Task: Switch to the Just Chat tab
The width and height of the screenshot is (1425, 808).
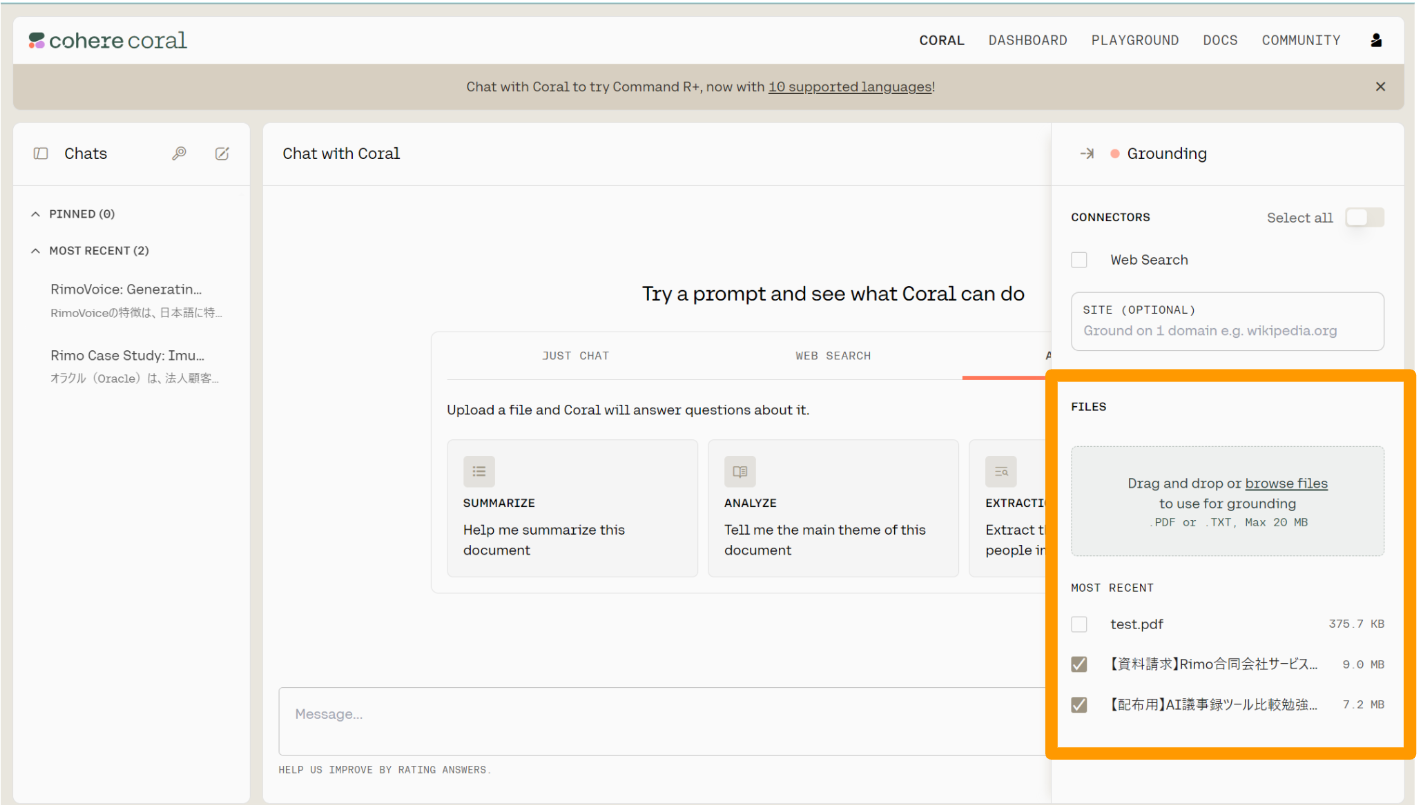Action: [x=575, y=356]
